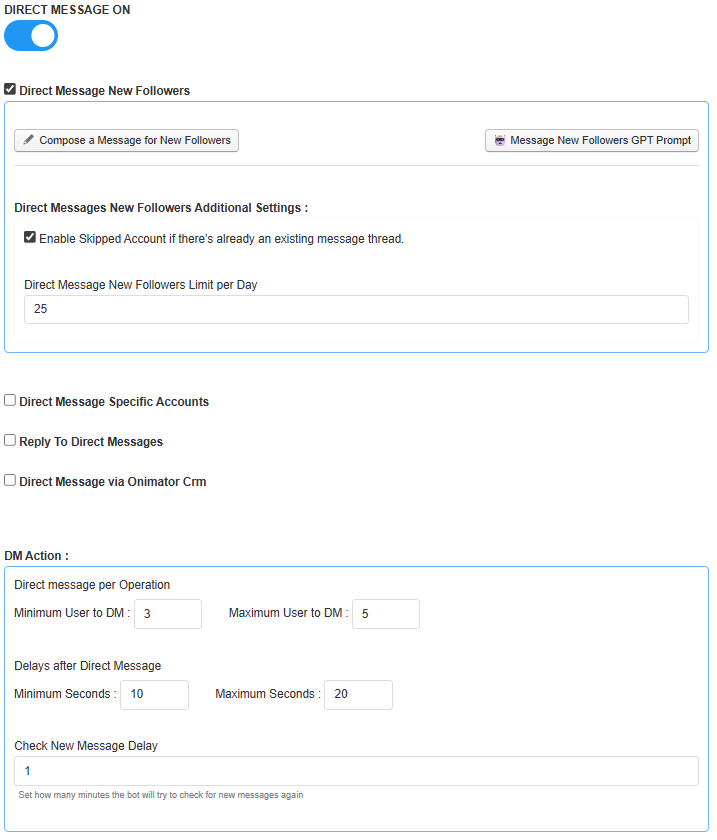Screen dimensions: 717x840
Task: Enable Direct Message via Onimator Crm
Action: pos(9,479)
